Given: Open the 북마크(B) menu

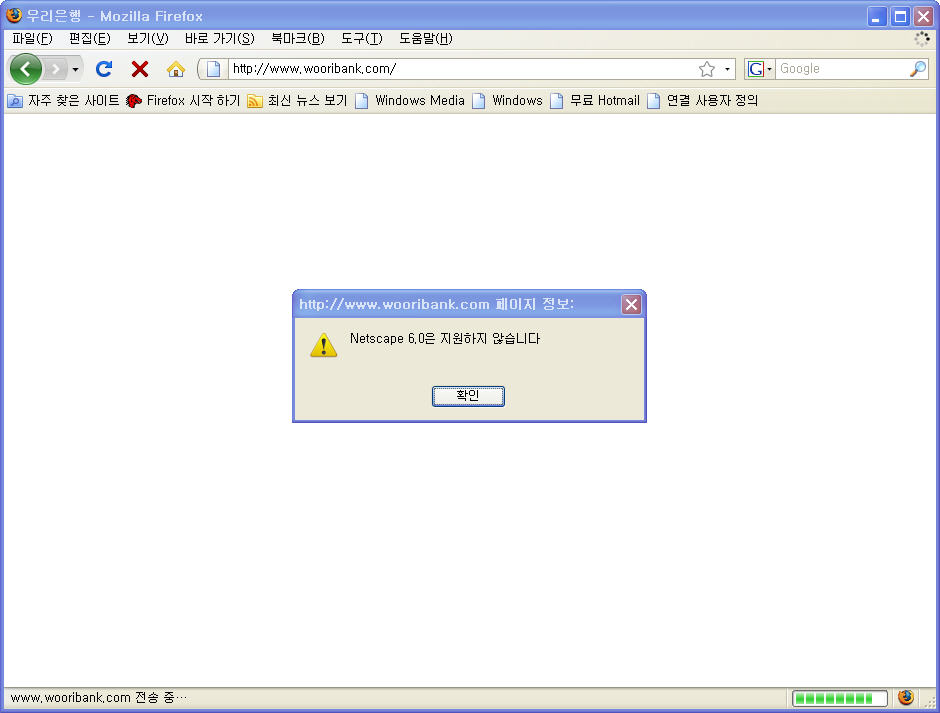Looking at the screenshot, I should coord(297,39).
